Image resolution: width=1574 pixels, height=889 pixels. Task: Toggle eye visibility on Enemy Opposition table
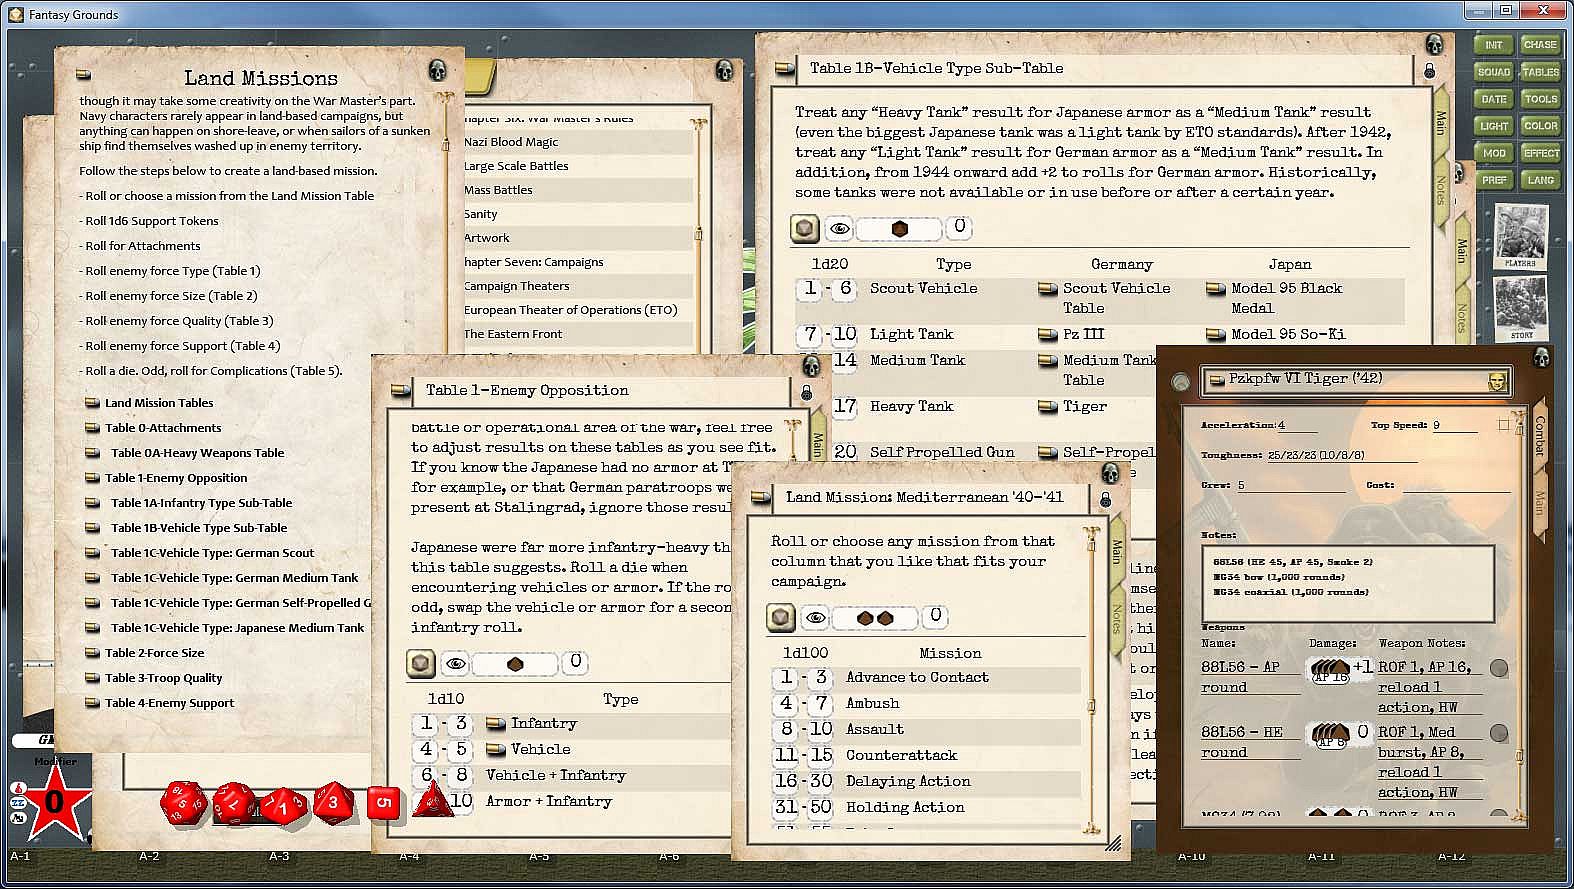coord(455,663)
